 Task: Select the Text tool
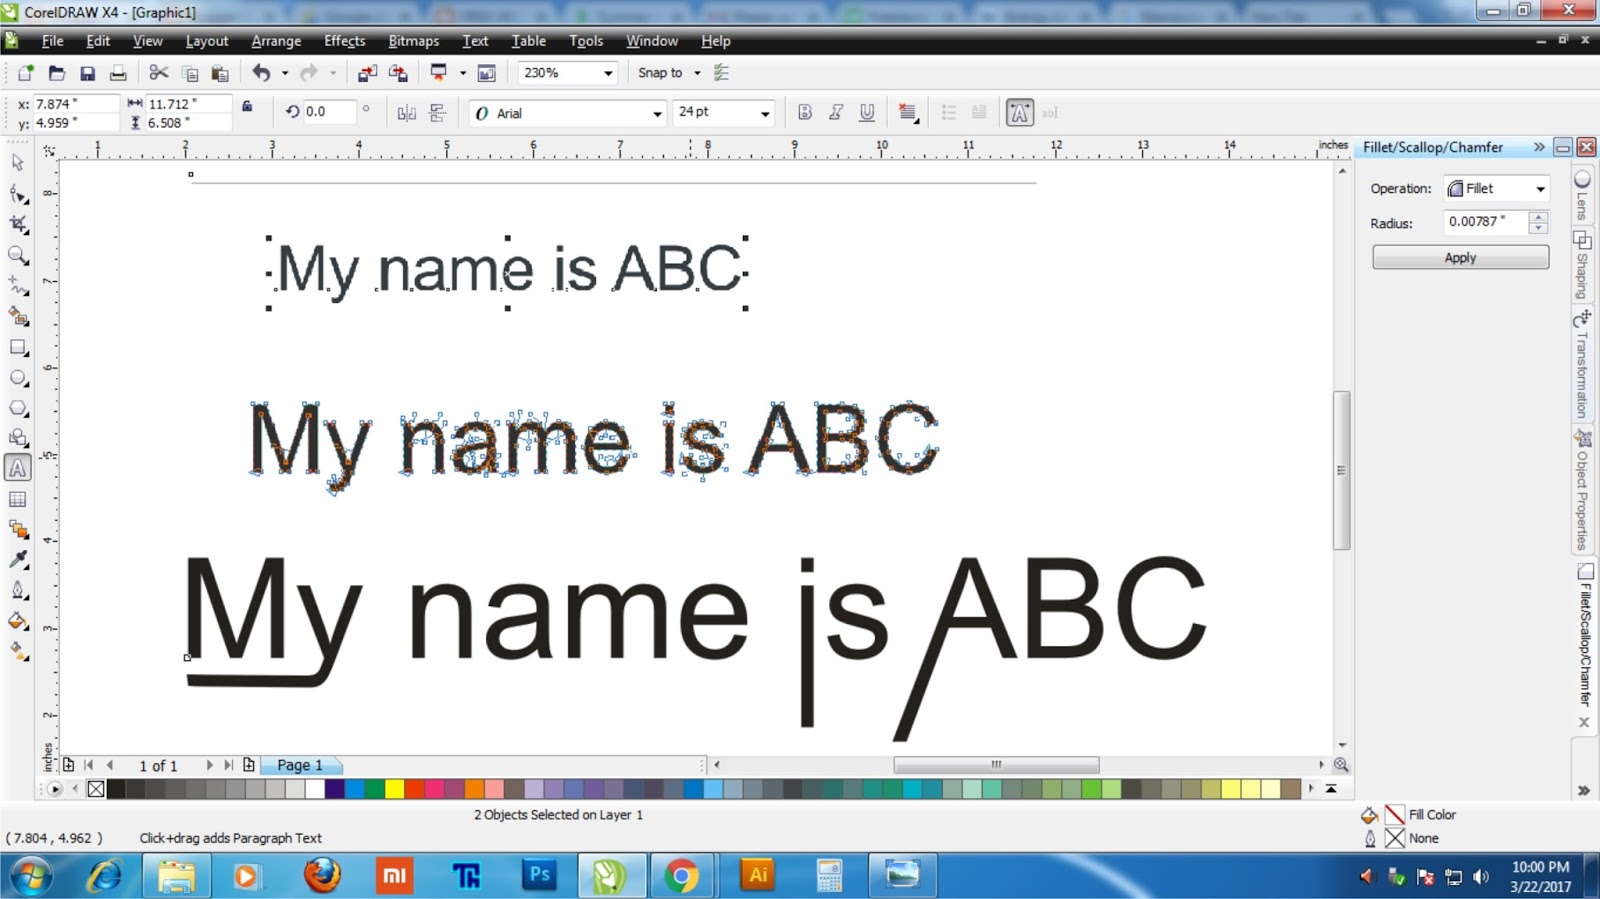click(x=18, y=468)
